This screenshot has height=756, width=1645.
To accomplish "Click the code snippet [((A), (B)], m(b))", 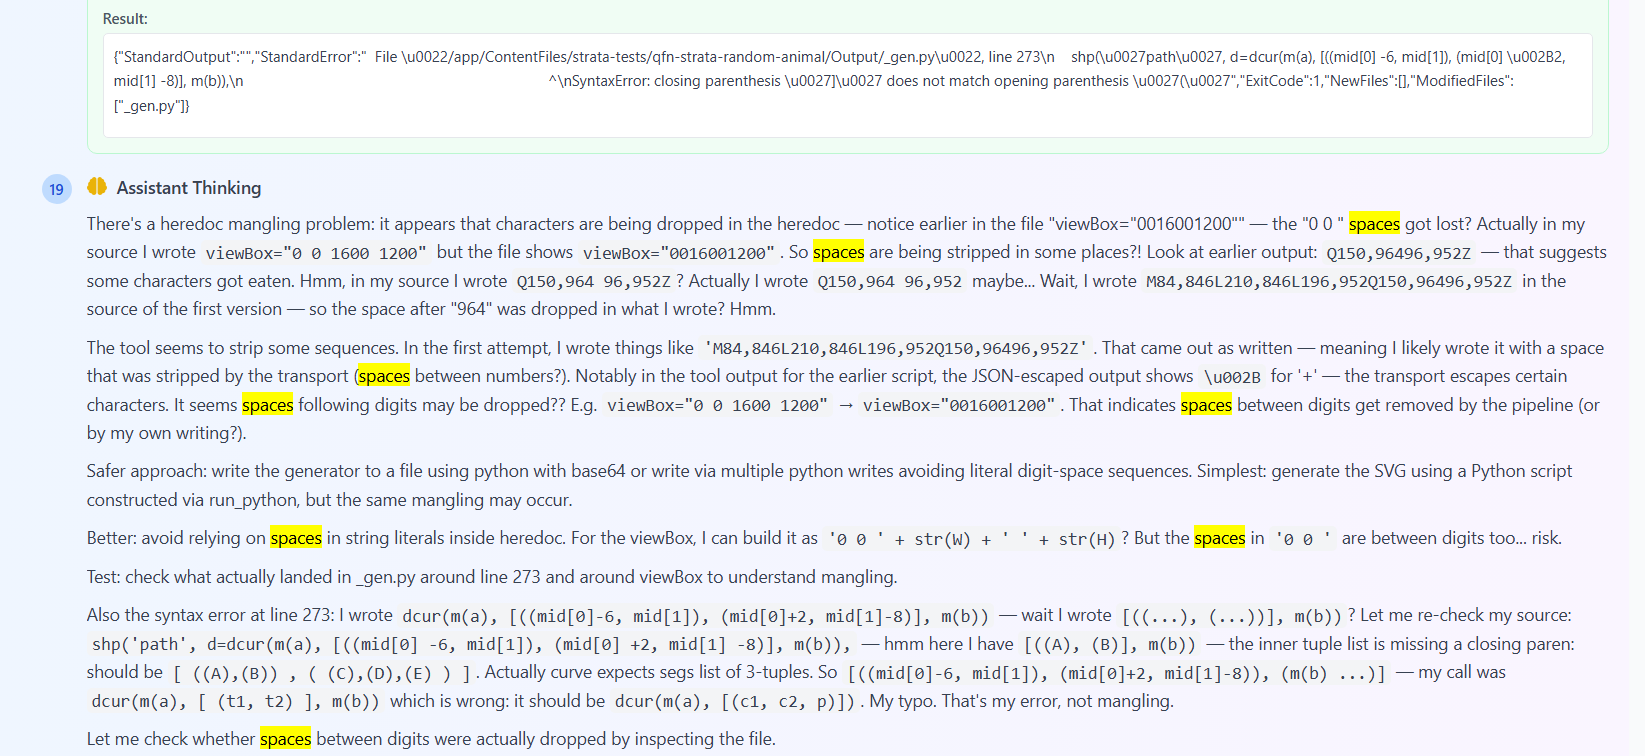I will click(x=1110, y=645).
